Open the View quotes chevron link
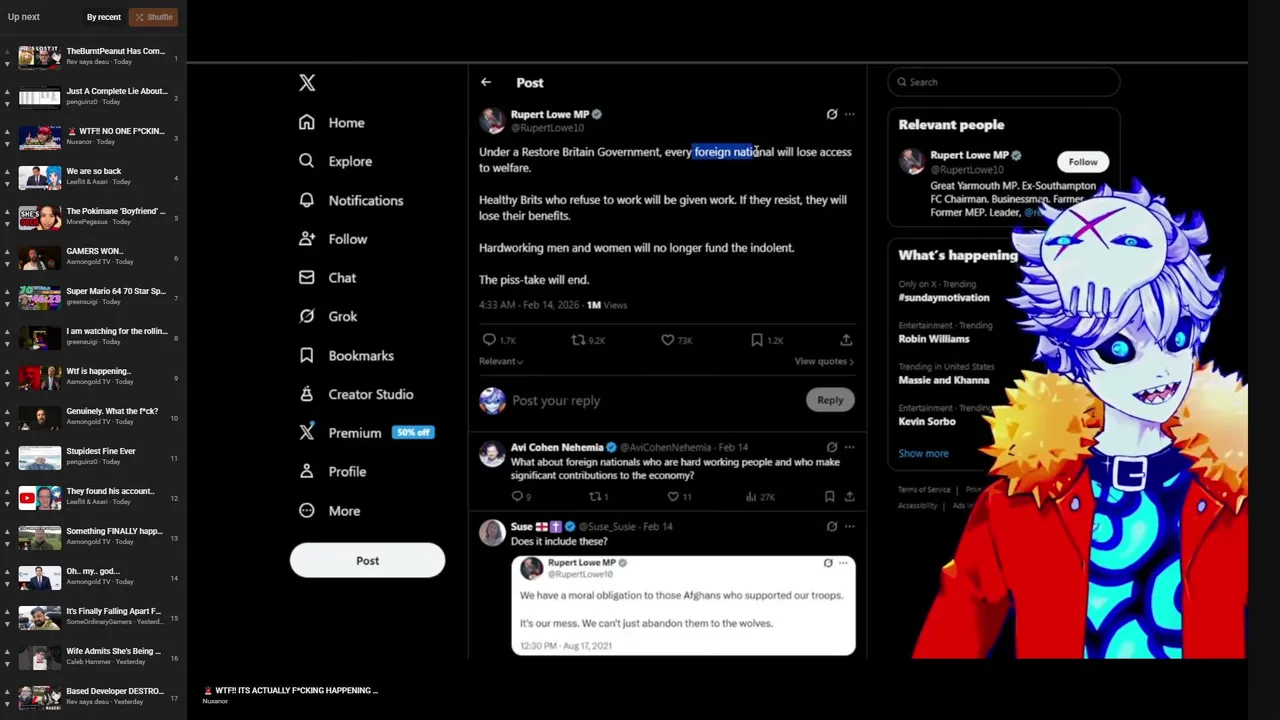 click(824, 361)
